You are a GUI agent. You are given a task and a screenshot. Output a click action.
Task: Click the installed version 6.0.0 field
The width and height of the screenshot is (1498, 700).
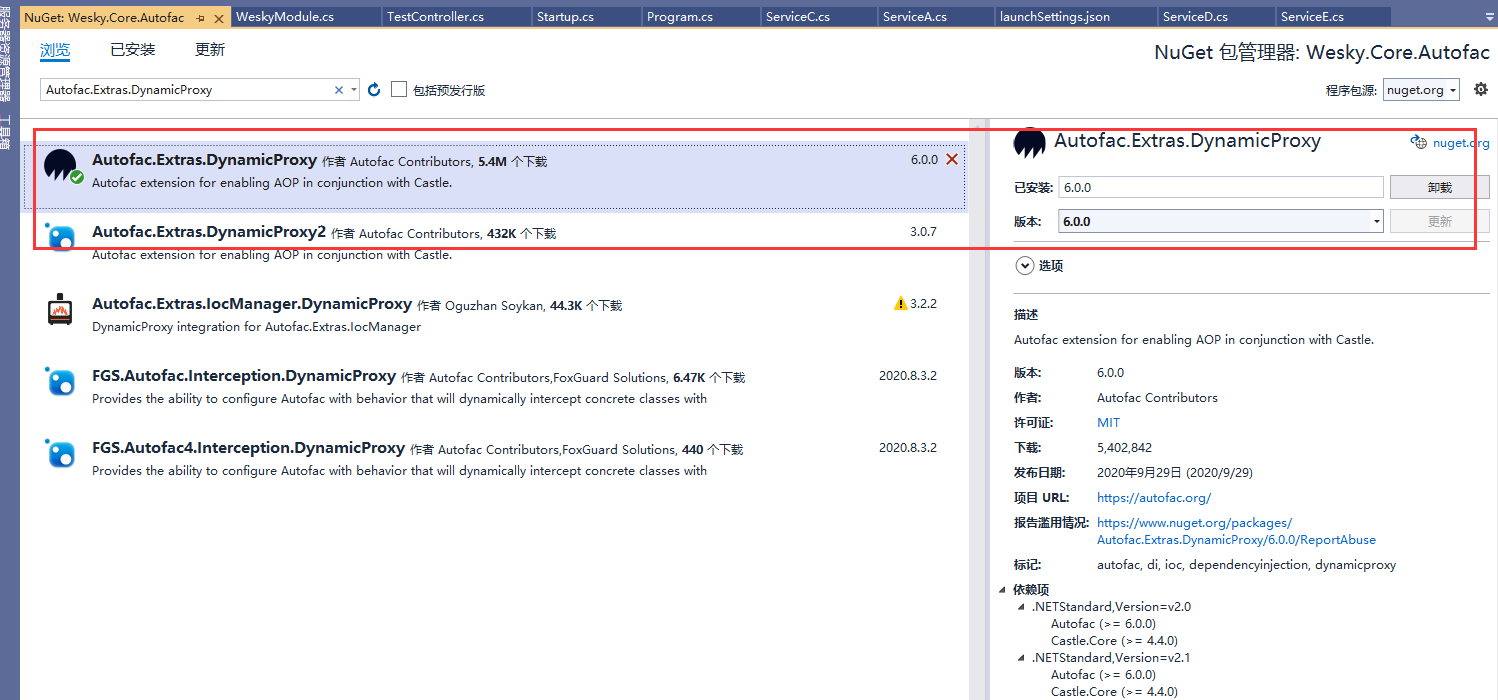(1221, 187)
